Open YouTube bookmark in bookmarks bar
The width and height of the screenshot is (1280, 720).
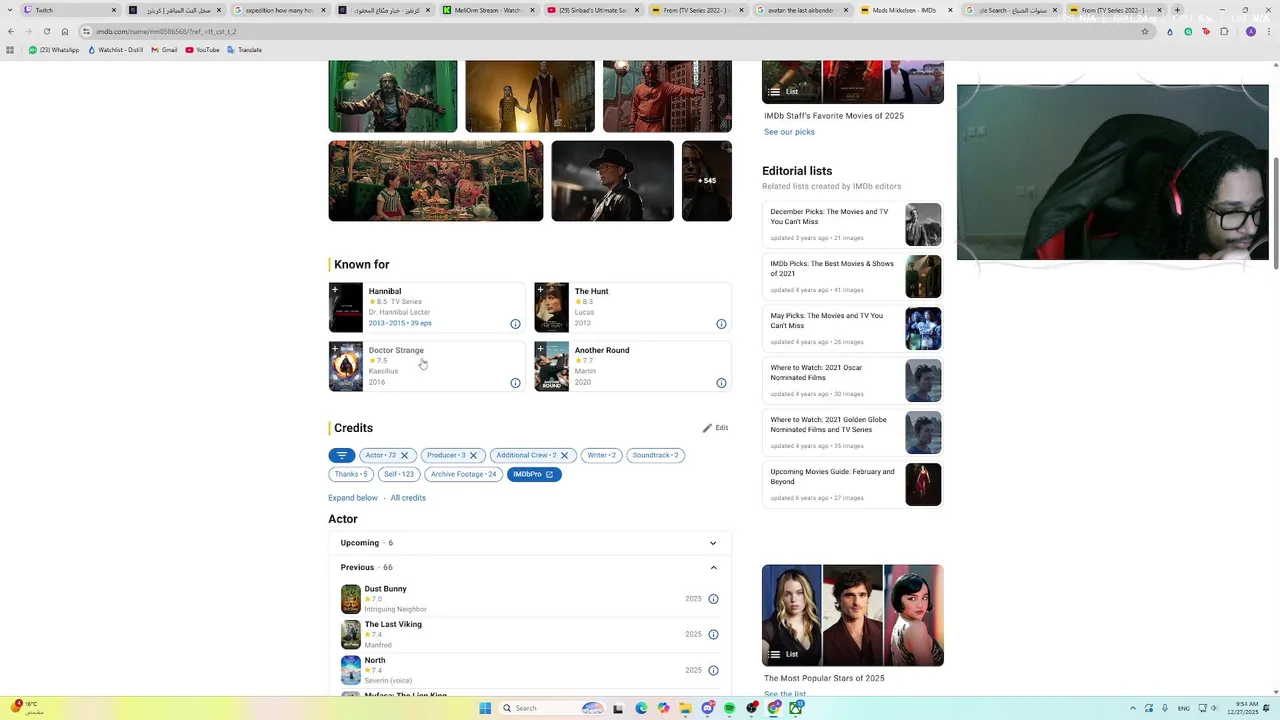pyautogui.click(x=202, y=50)
